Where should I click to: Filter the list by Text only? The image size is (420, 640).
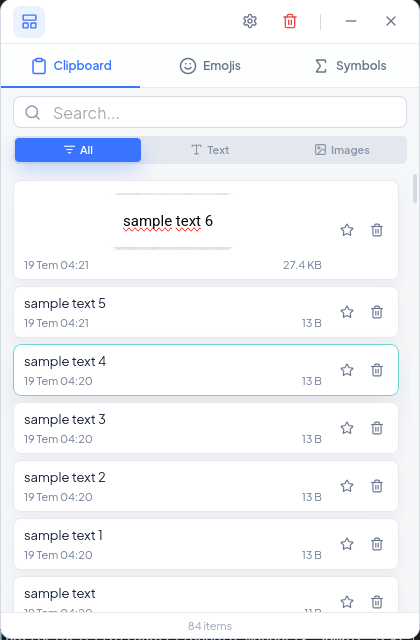pos(210,150)
